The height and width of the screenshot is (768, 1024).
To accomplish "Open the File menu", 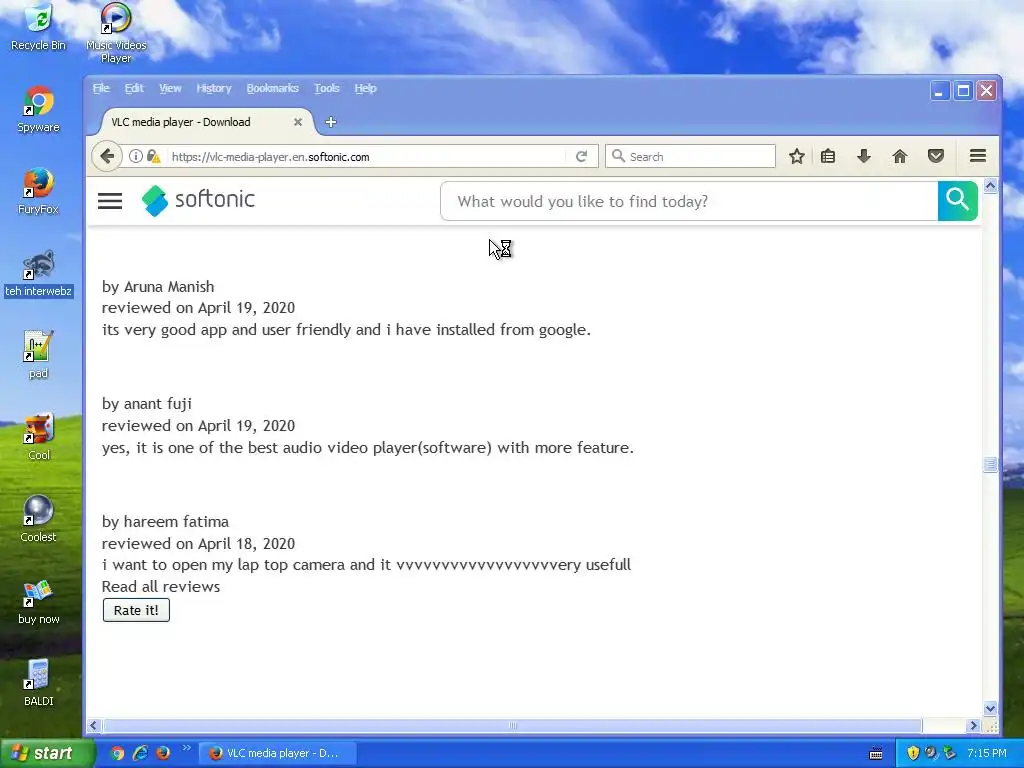I will tap(101, 88).
